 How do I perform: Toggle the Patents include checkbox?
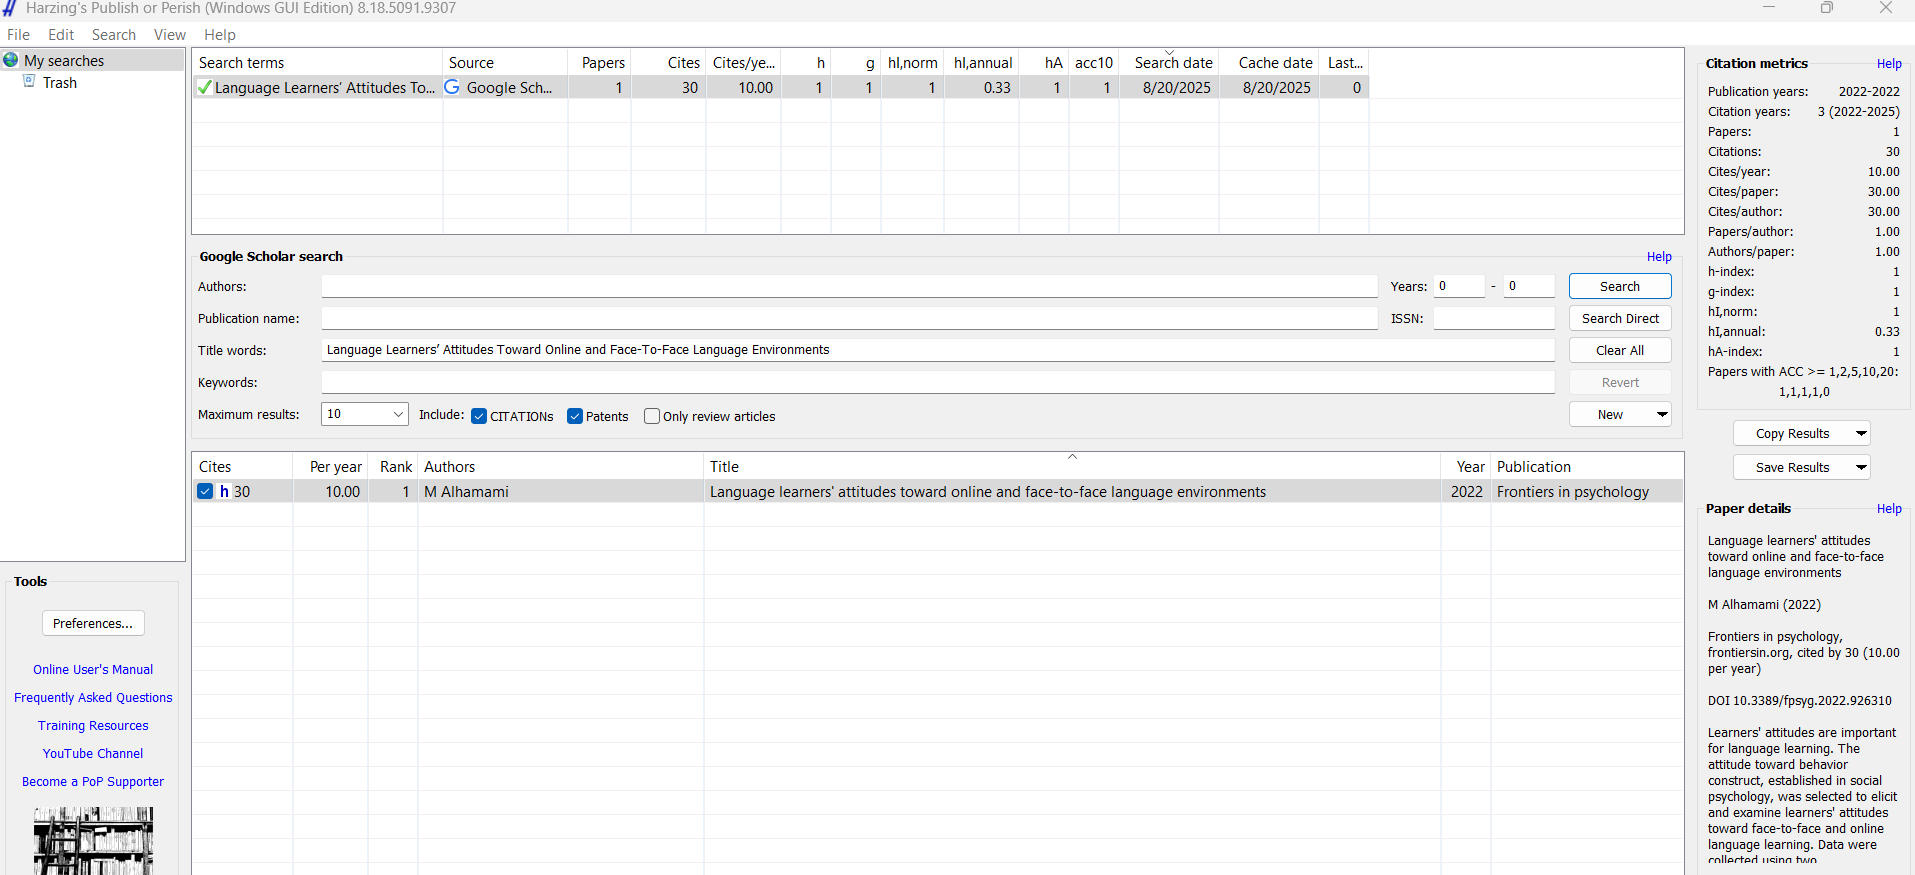click(x=575, y=416)
